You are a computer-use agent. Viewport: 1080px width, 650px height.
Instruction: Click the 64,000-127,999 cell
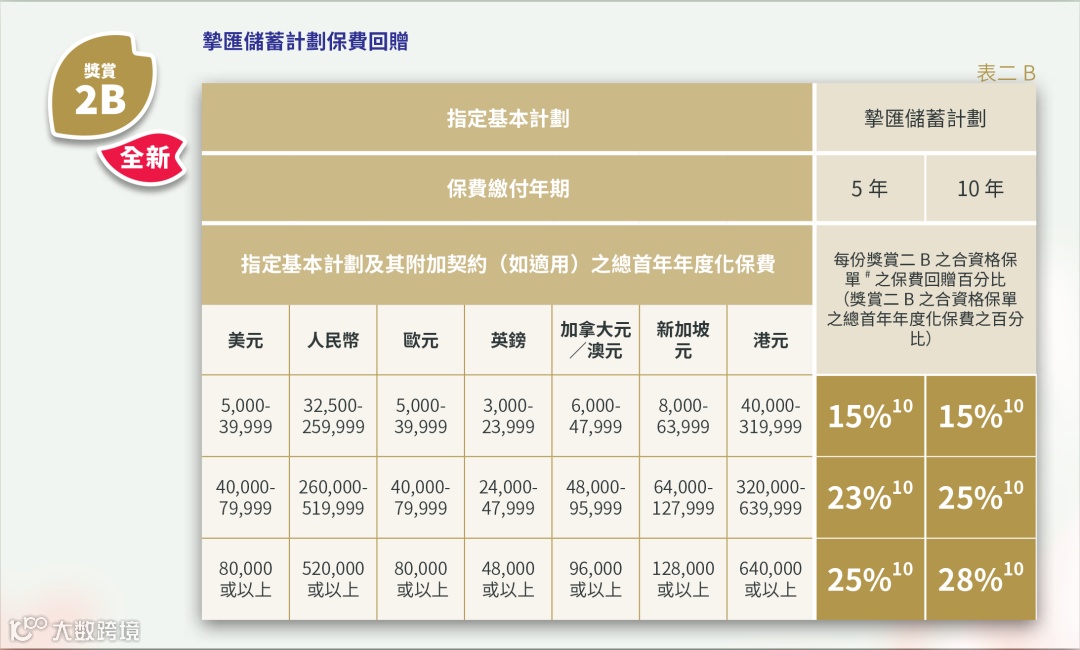coord(683,497)
